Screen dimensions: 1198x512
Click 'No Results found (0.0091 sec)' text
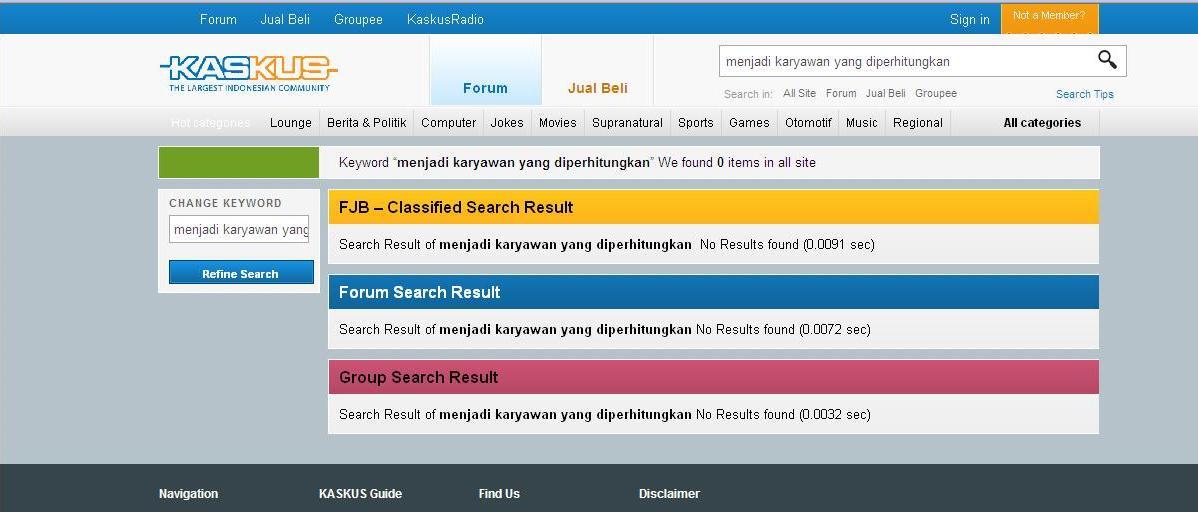(787, 245)
